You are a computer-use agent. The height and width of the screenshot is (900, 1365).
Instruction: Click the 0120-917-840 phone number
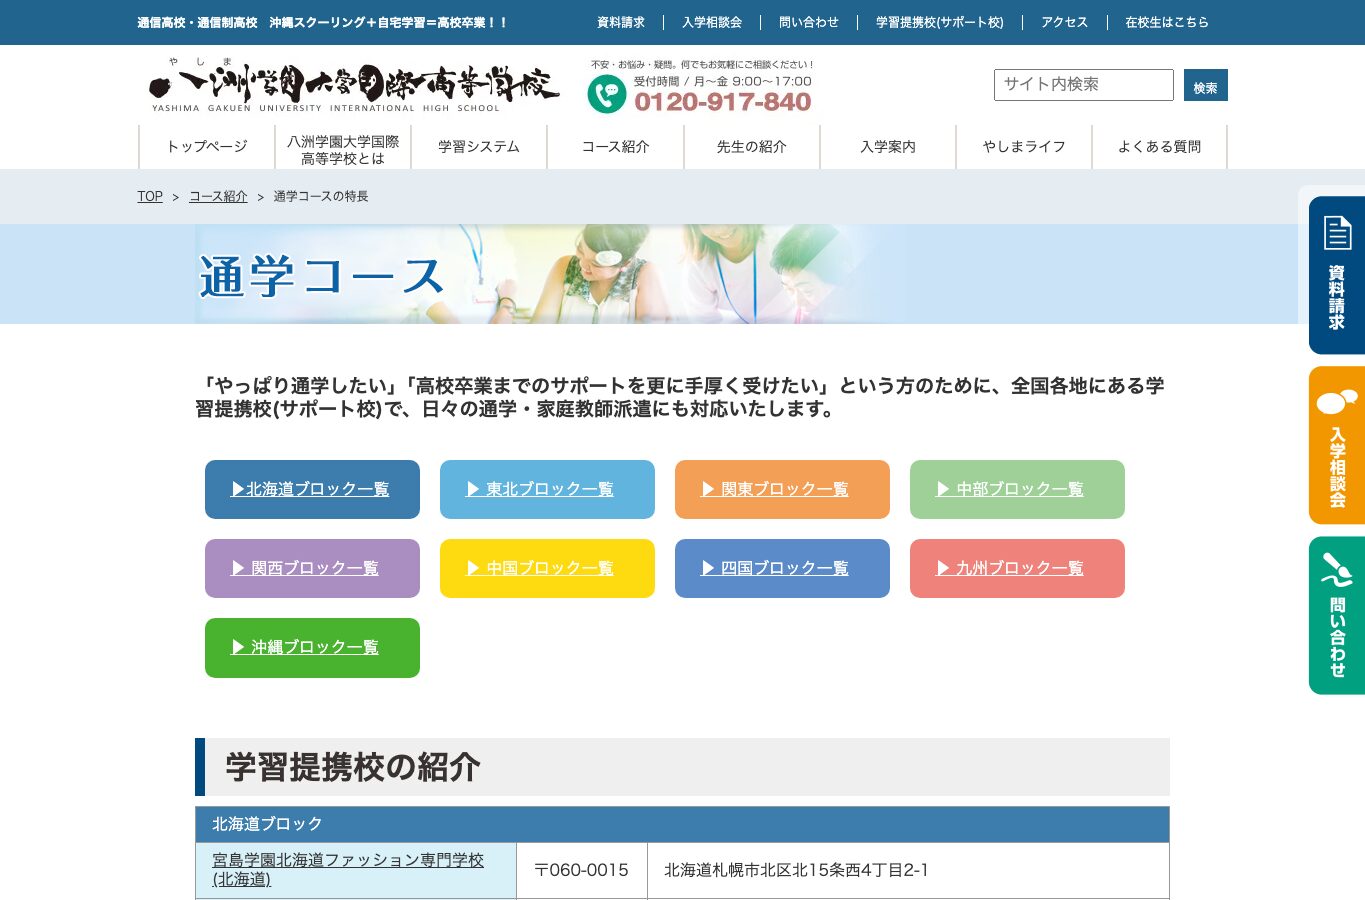723,102
